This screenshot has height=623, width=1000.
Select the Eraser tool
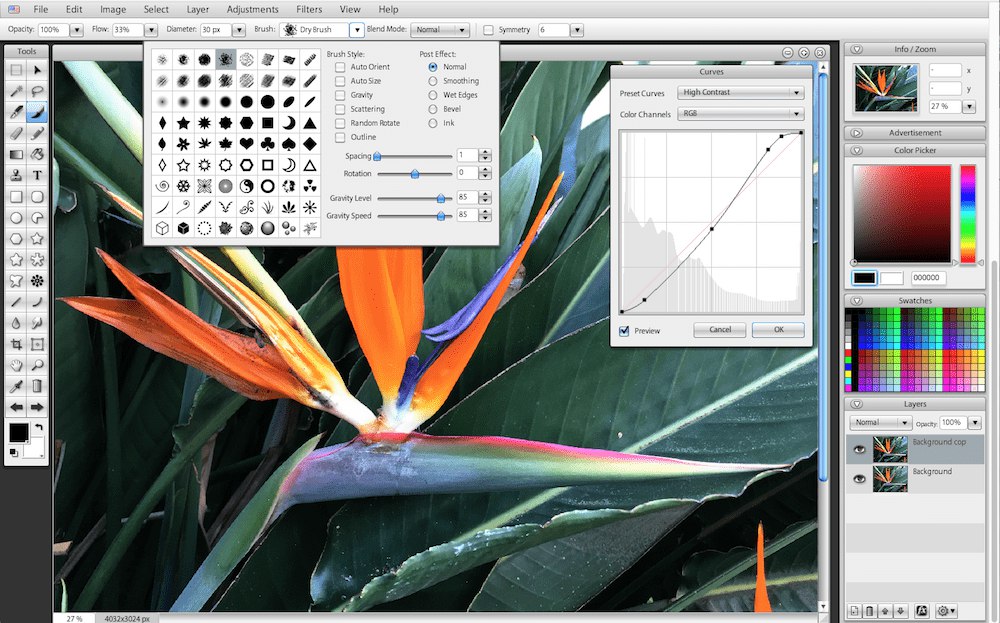16,133
